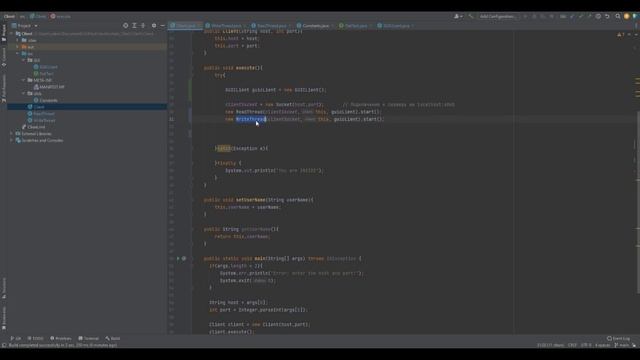The height and width of the screenshot is (360, 640).
Task: Expand Scratches and Consoles node
Action: [x=11, y=140]
